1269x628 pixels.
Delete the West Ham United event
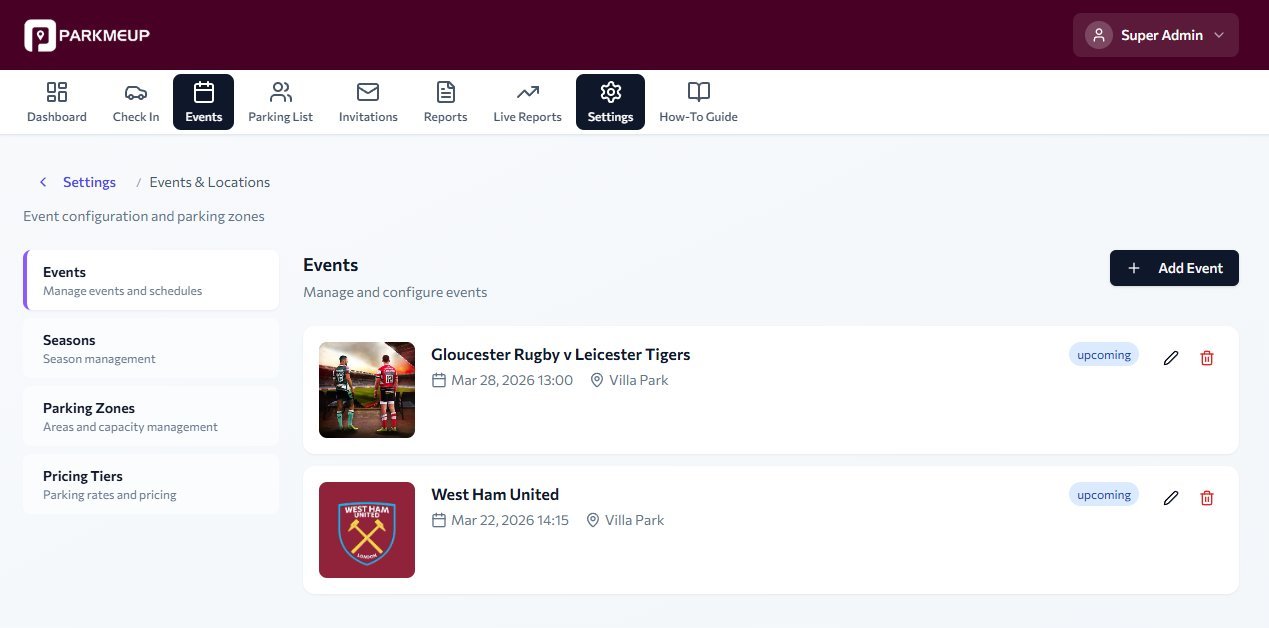click(x=1207, y=497)
